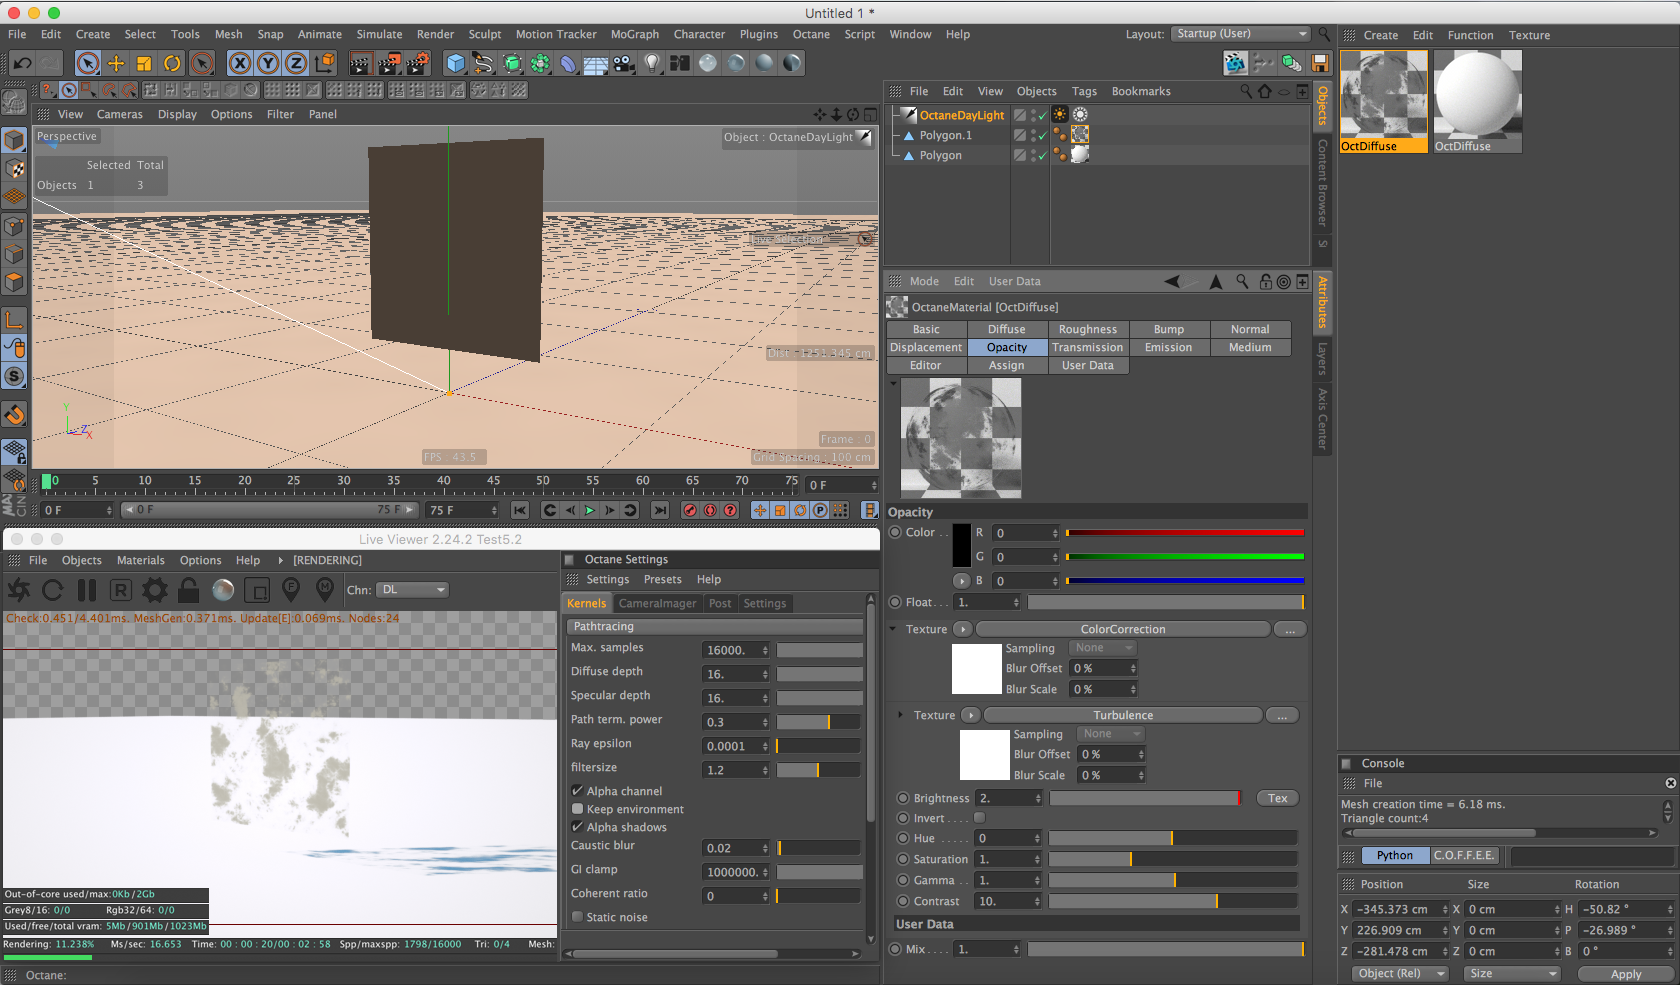
Task: Toggle the Alpha channel checkbox
Action: tap(578, 791)
